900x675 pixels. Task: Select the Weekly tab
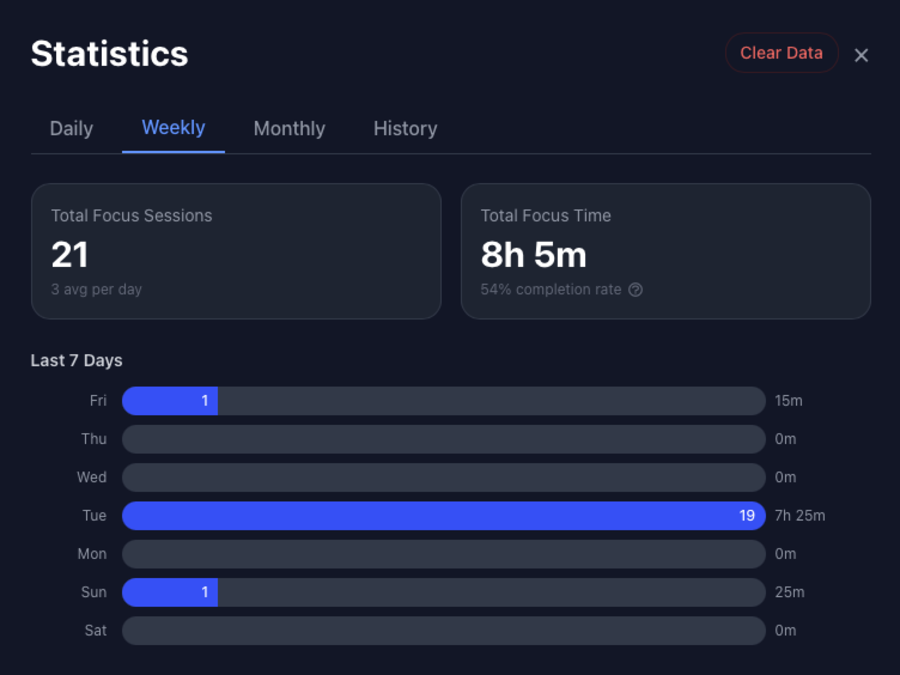(172, 128)
